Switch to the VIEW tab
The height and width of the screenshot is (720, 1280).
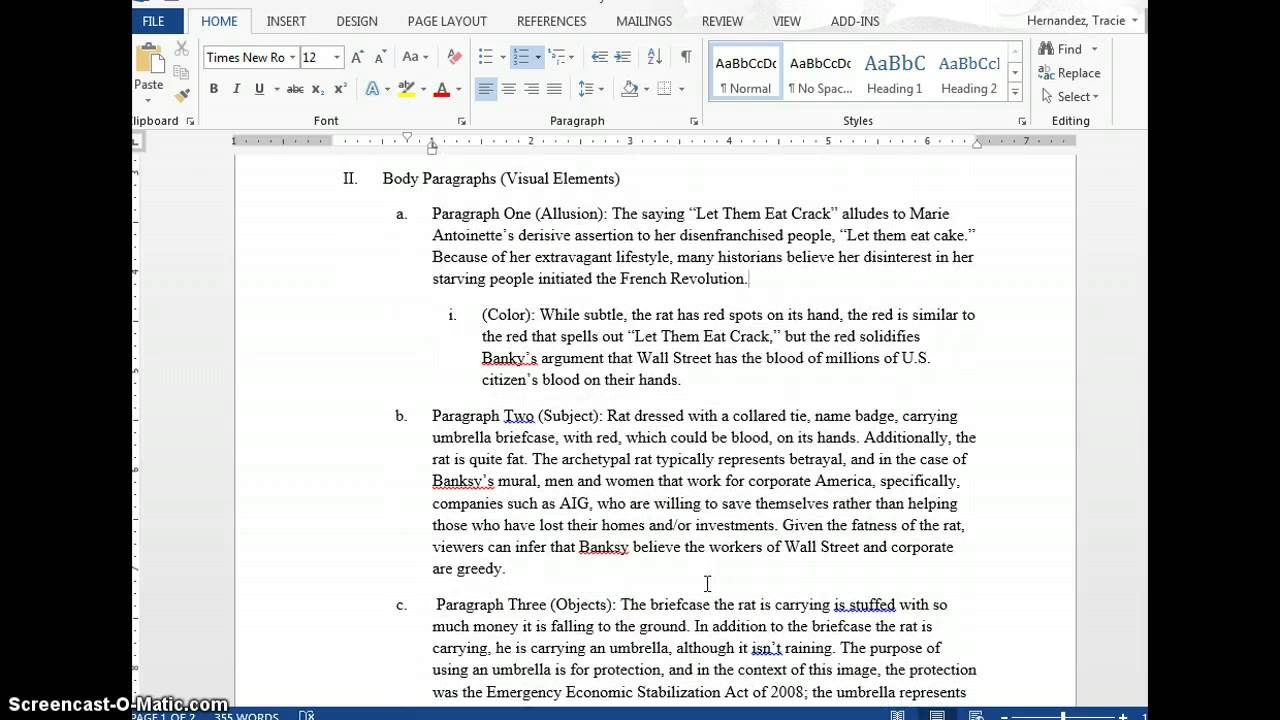[787, 21]
